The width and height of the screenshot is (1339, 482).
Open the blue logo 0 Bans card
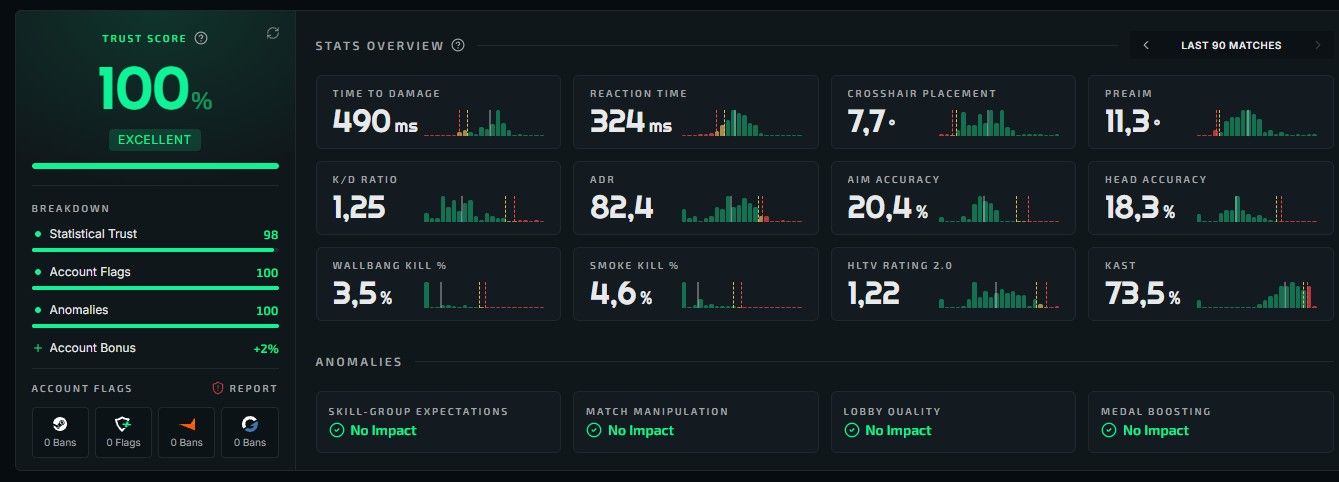click(x=250, y=432)
